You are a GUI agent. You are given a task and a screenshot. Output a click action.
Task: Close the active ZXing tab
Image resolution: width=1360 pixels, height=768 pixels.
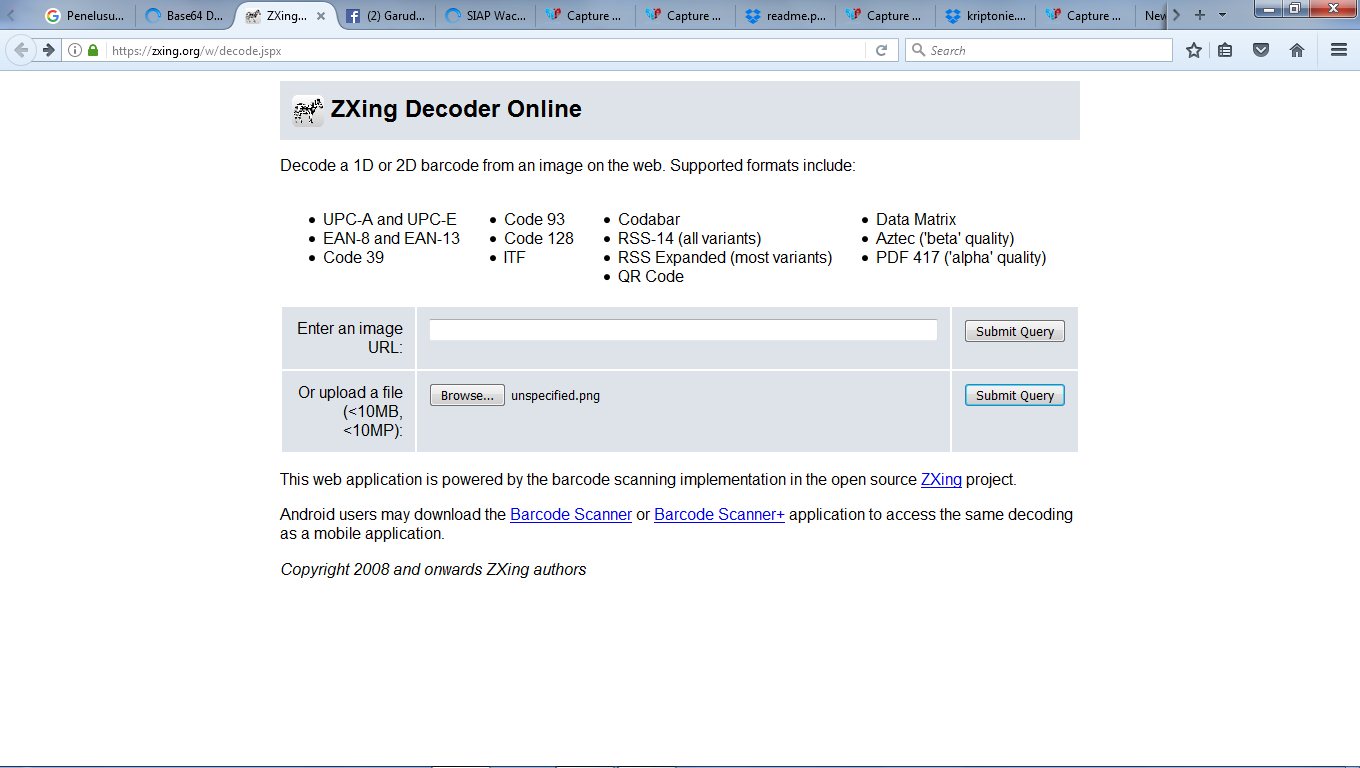(320, 16)
